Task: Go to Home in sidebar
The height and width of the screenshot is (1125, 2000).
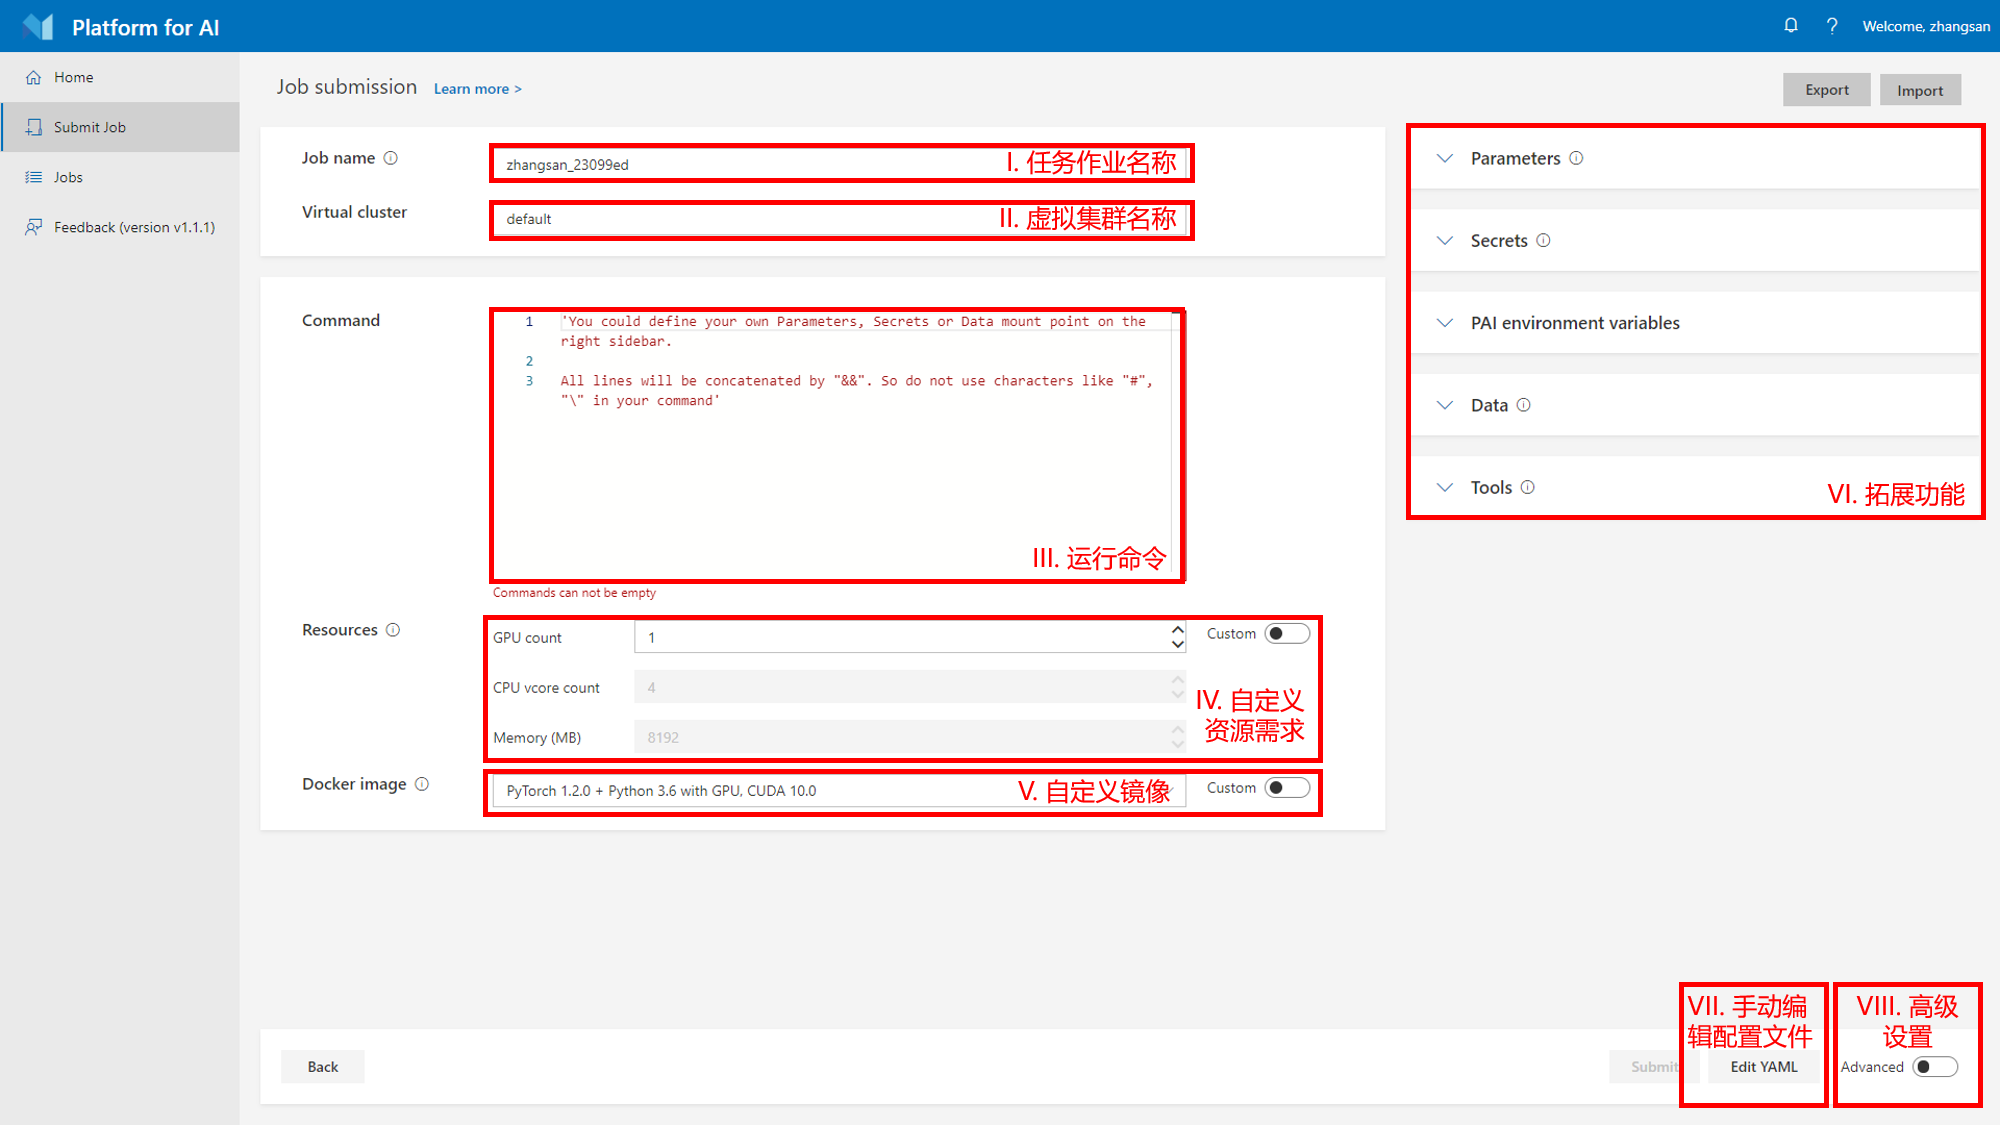Action: (x=73, y=77)
